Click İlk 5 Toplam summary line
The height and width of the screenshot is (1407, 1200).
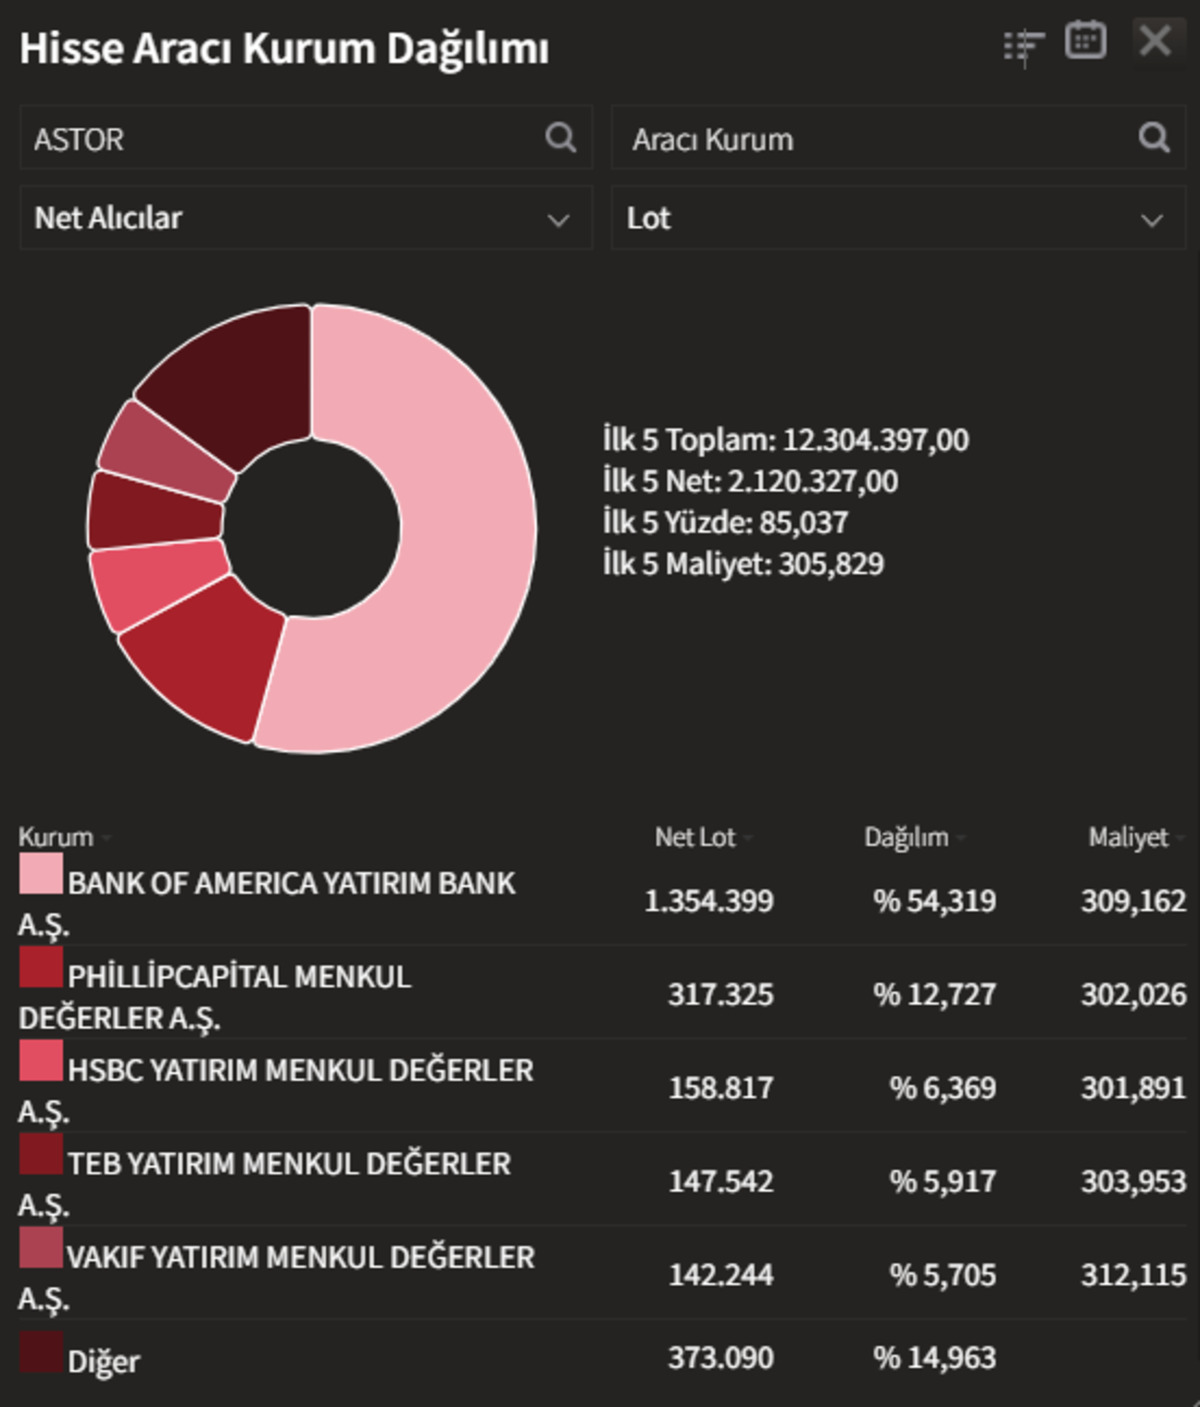pos(786,440)
